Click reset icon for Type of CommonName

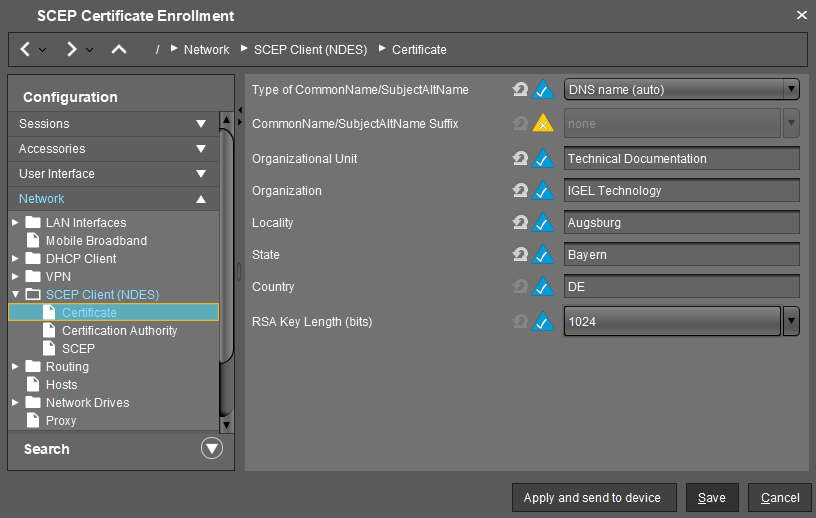[520, 90]
